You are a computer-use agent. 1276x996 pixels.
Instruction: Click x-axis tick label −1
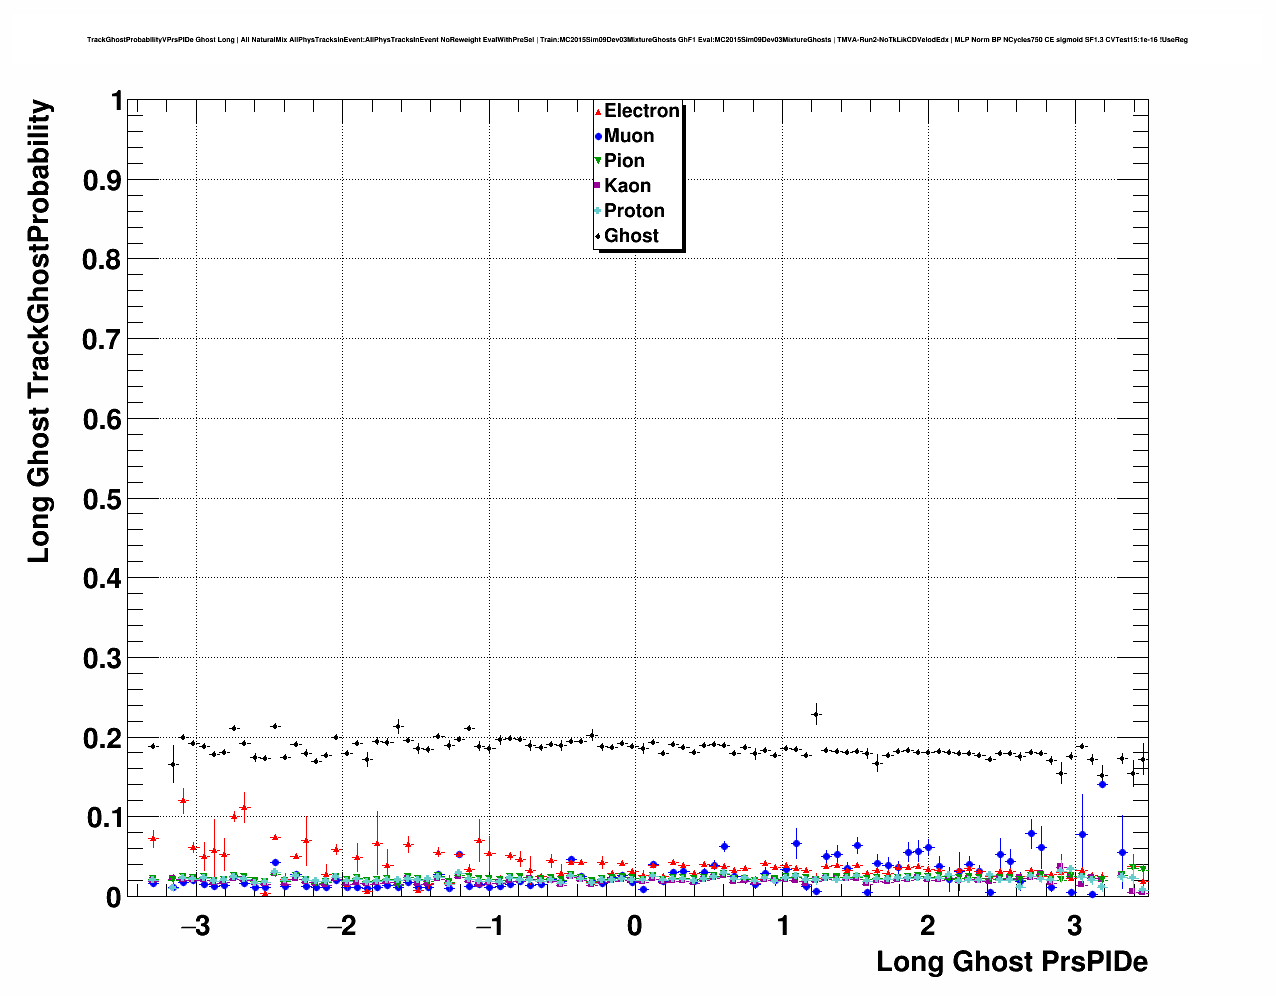[488, 925]
